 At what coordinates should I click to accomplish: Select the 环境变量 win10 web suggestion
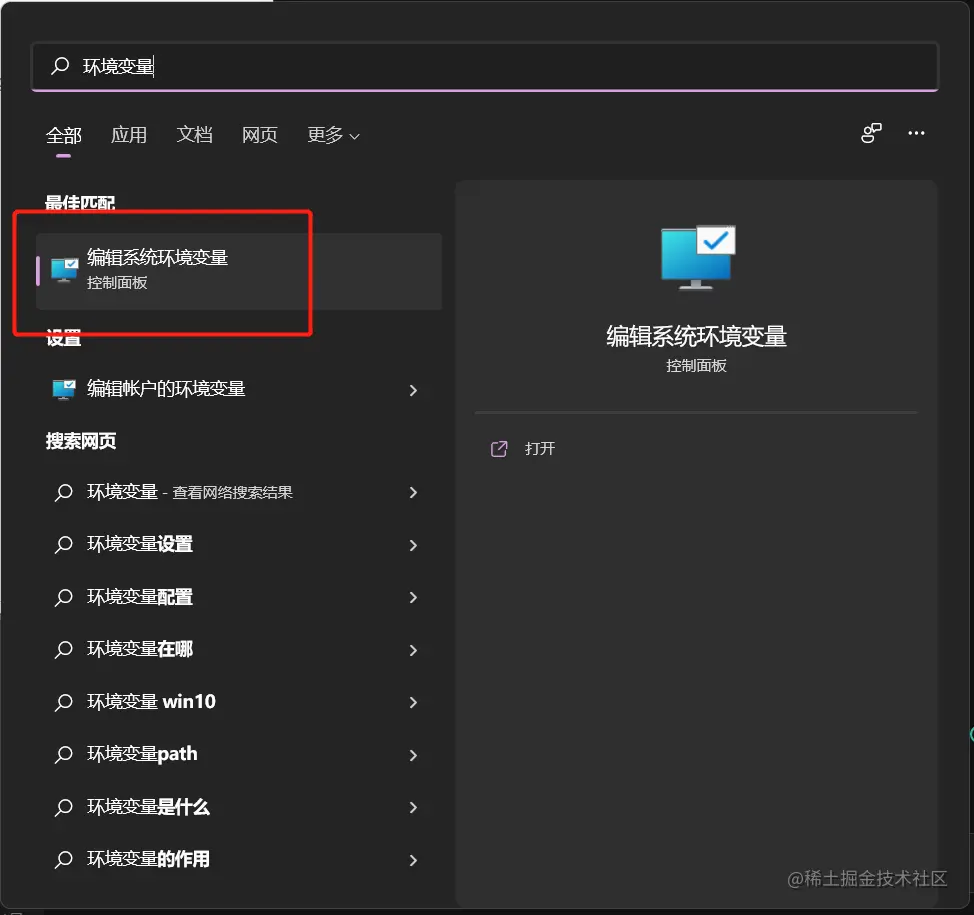(239, 702)
